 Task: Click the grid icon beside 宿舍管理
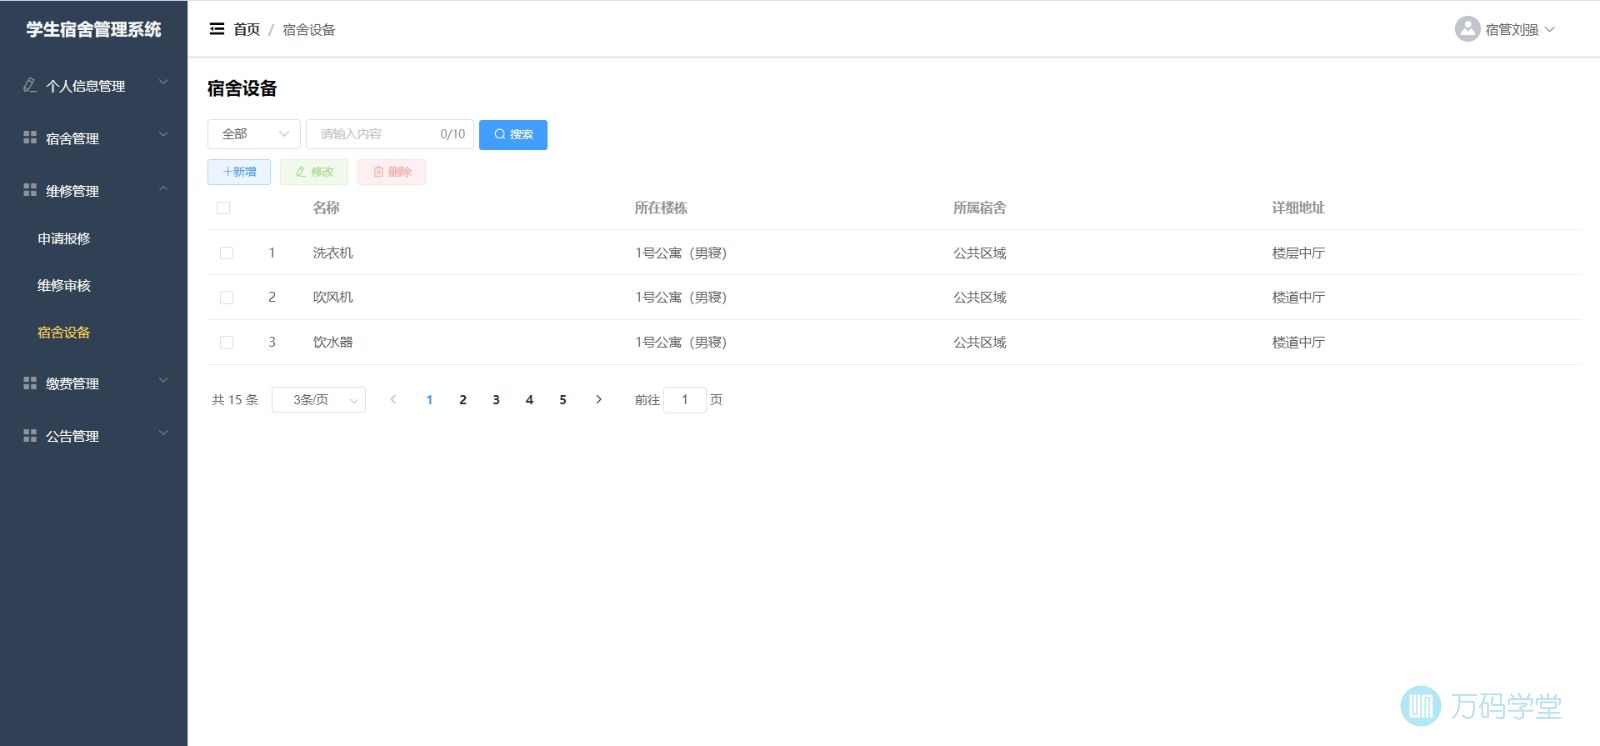coord(30,137)
